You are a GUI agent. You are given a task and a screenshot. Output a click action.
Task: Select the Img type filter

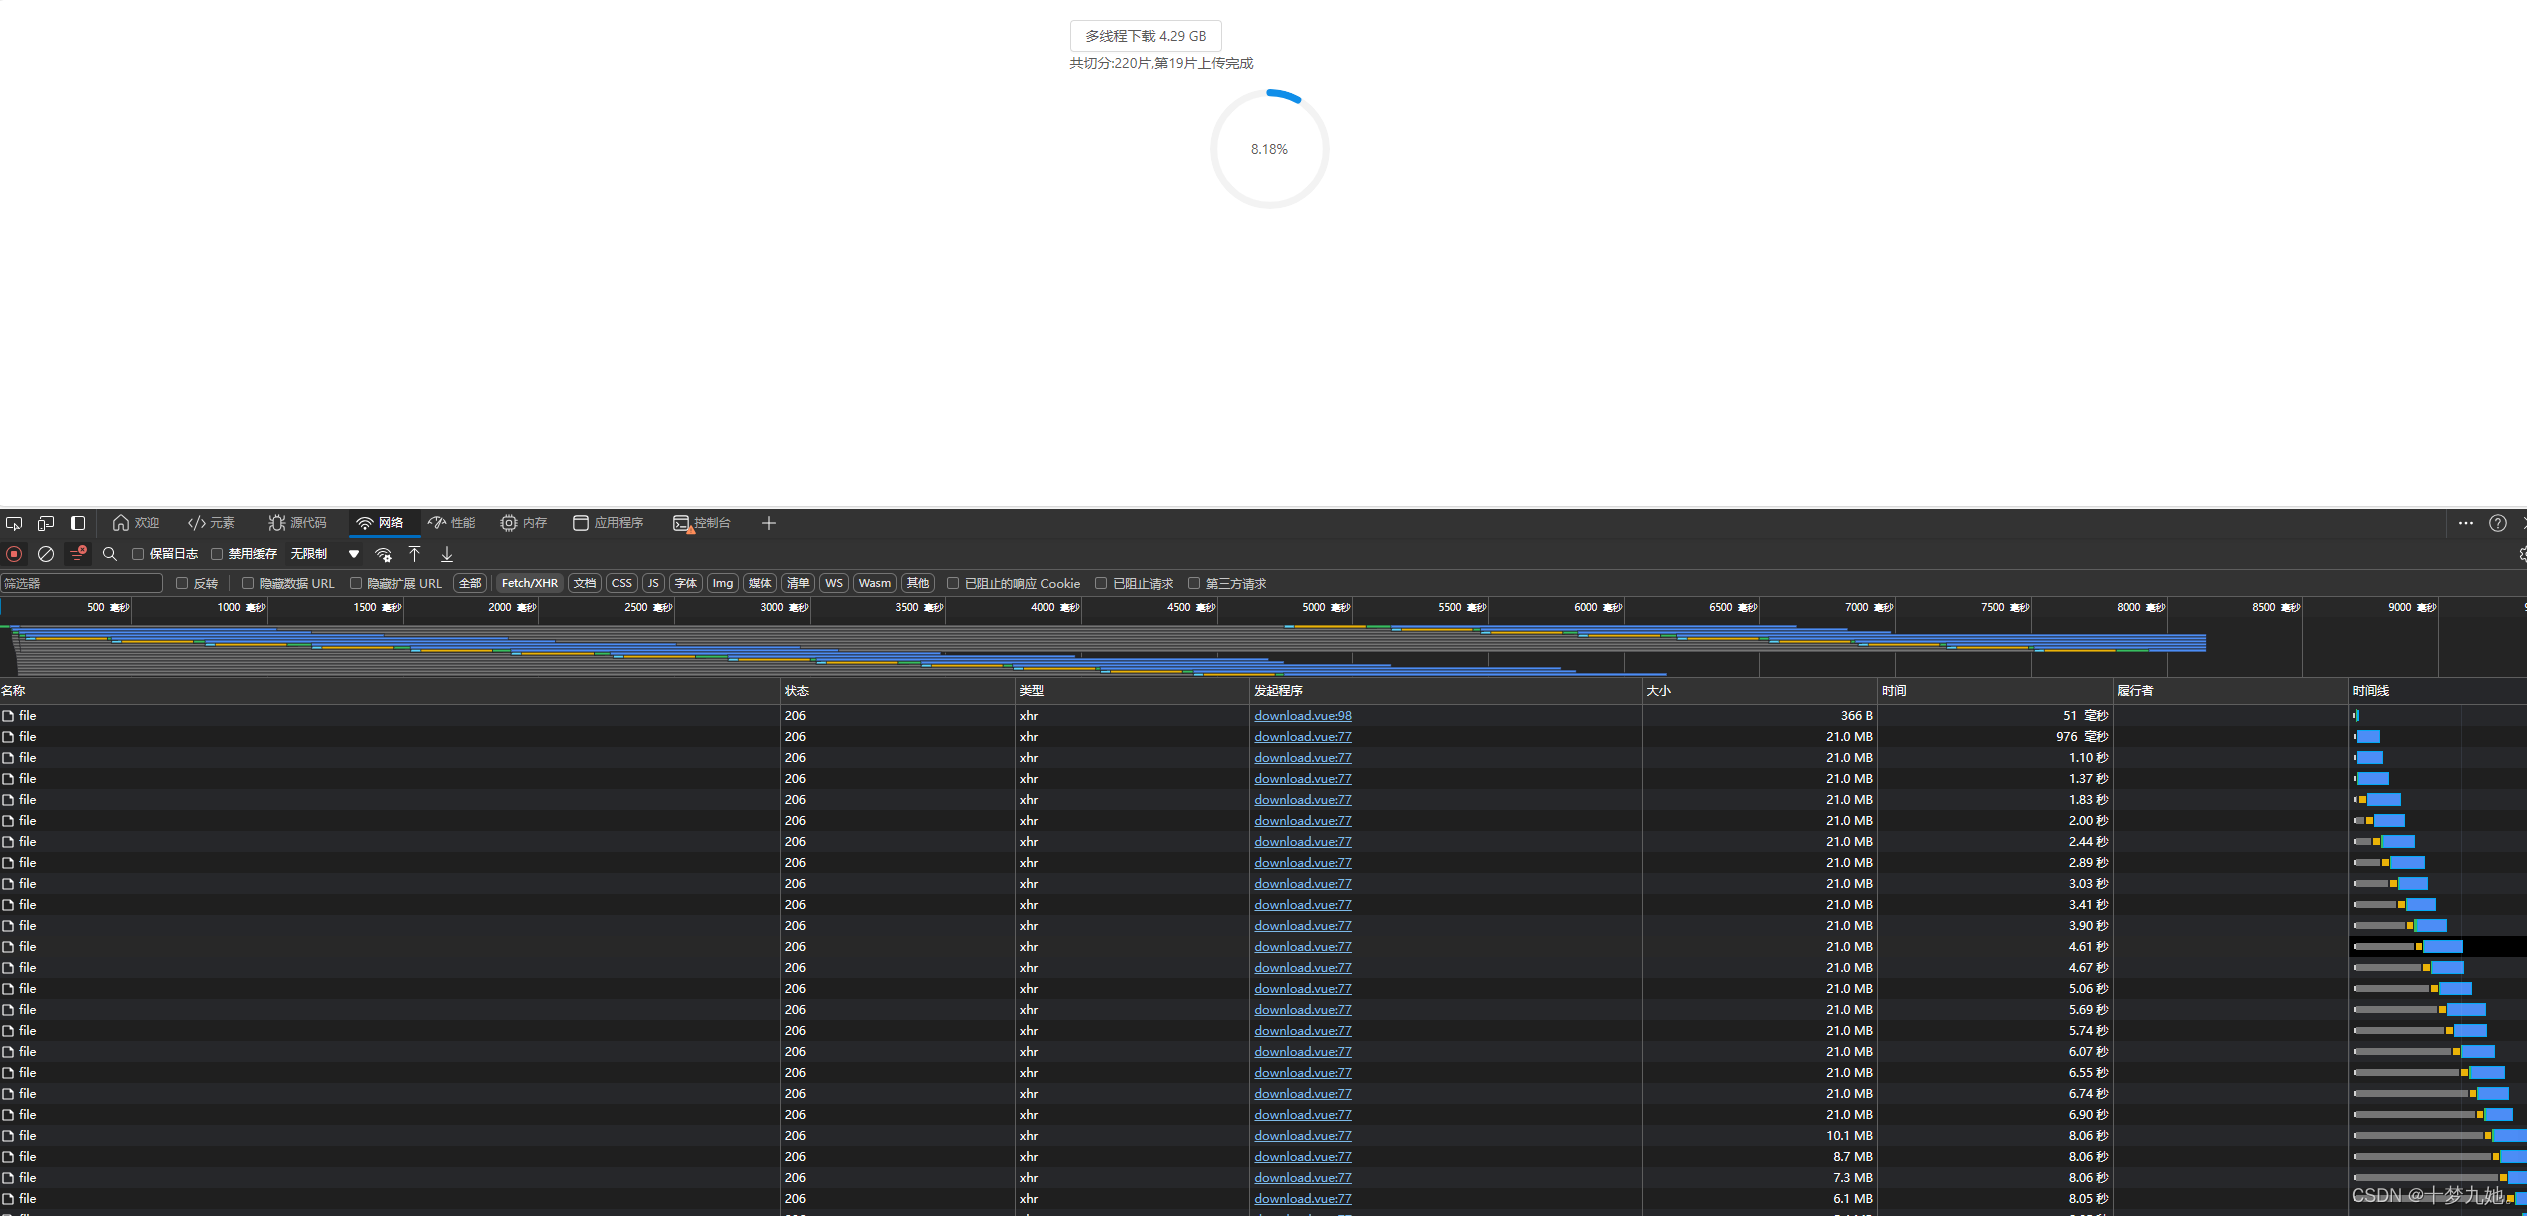pyautogui.click(x=723, y=583)
